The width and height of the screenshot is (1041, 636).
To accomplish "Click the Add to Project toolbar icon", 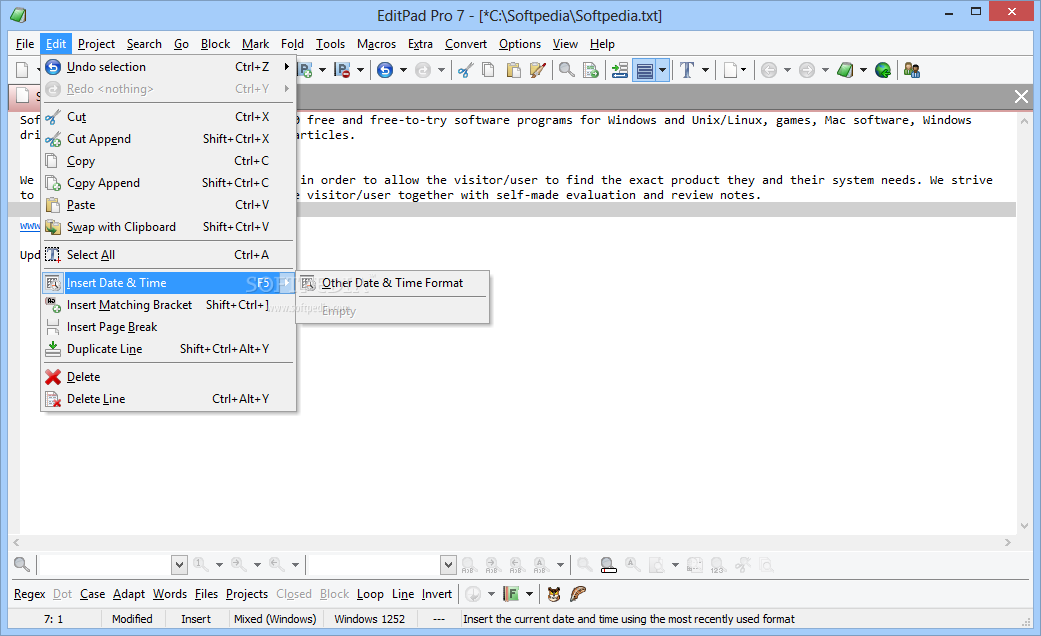I will pos(305,70).
